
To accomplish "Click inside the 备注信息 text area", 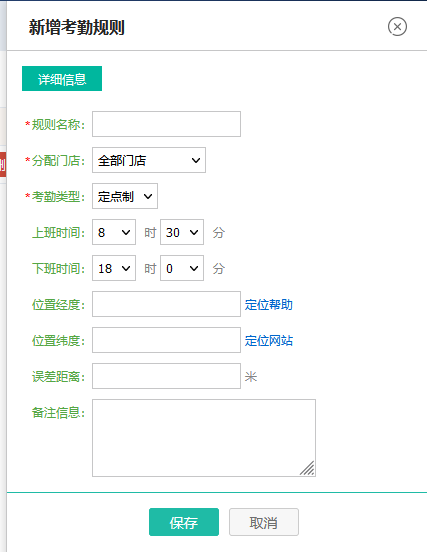I will 204,438.
